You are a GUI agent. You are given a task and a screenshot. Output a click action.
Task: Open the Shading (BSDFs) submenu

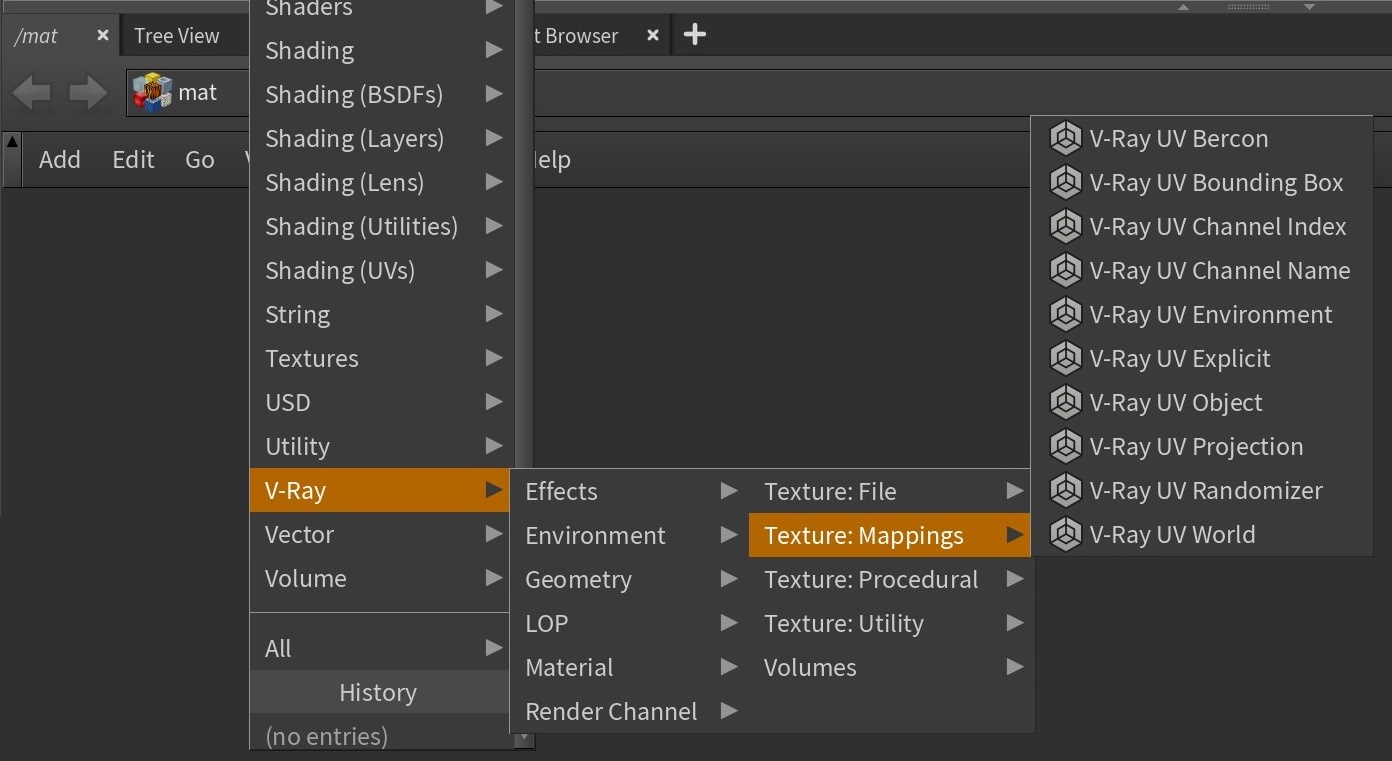[382, 94]
